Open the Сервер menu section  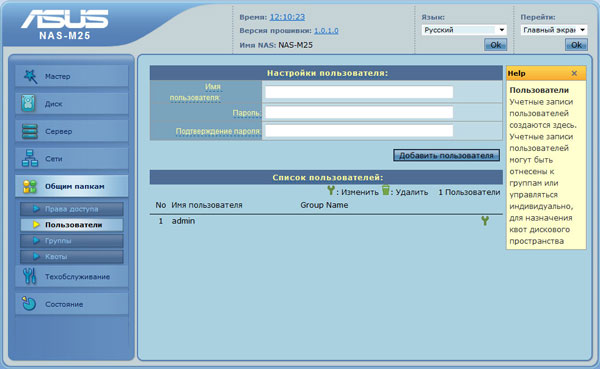72,131
